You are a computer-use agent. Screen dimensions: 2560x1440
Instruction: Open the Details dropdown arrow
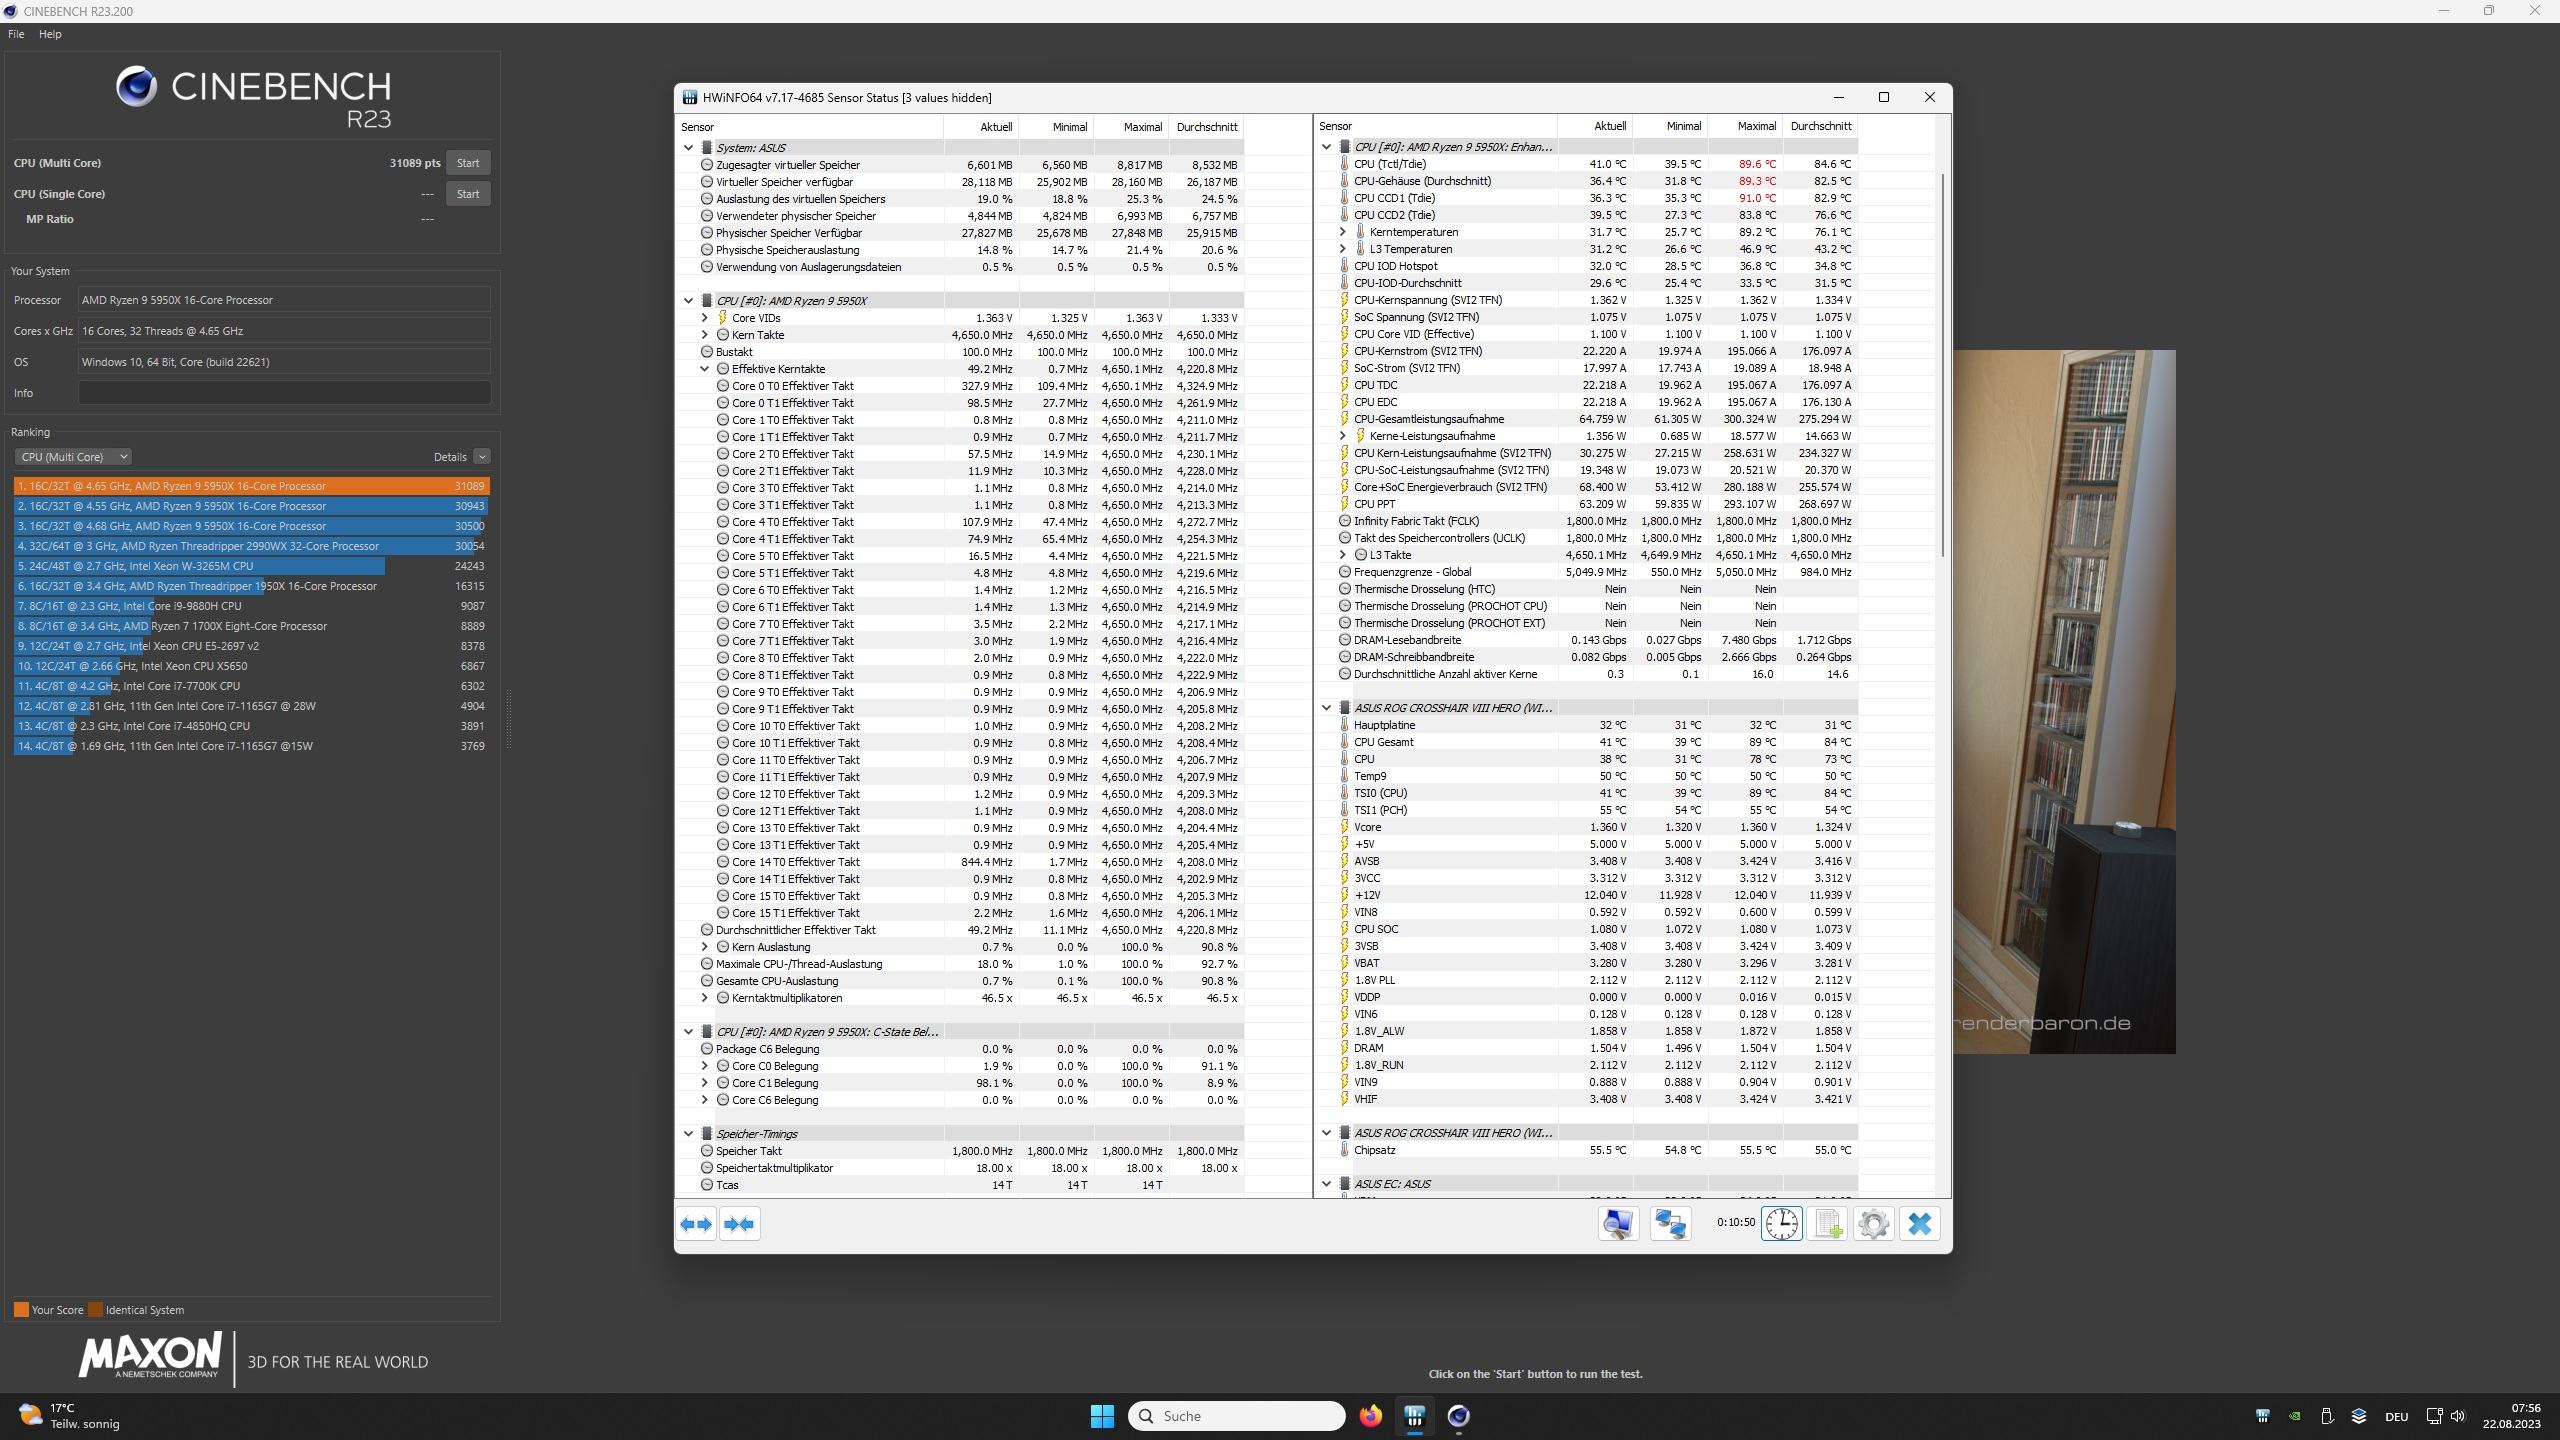point(482,456)
